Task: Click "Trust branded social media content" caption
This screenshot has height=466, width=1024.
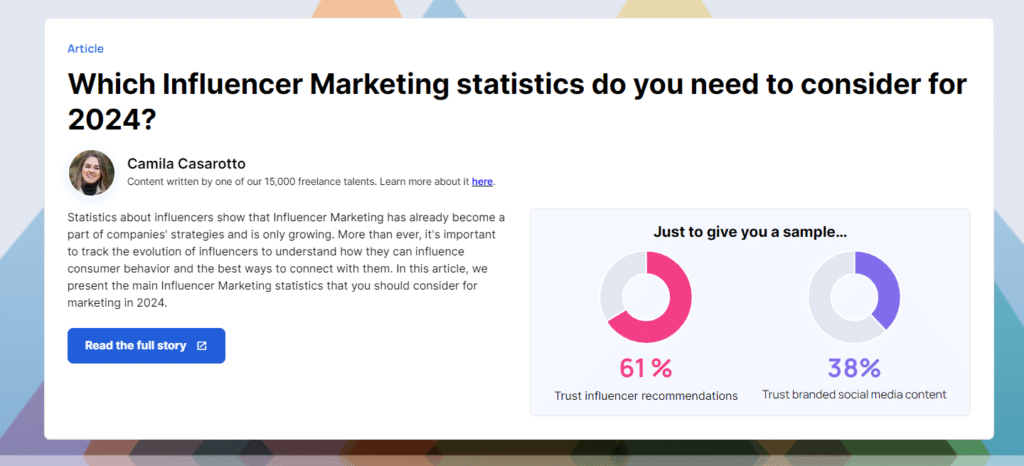Action: [854, 395]
